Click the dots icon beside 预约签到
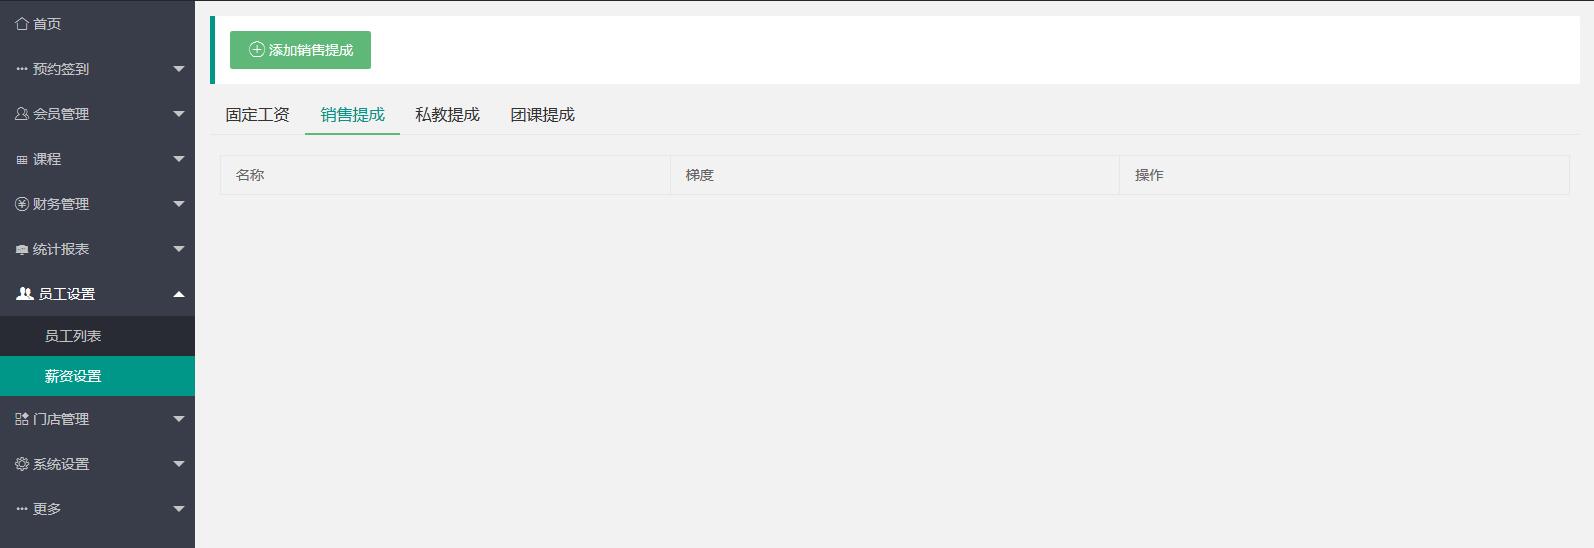 22,69
